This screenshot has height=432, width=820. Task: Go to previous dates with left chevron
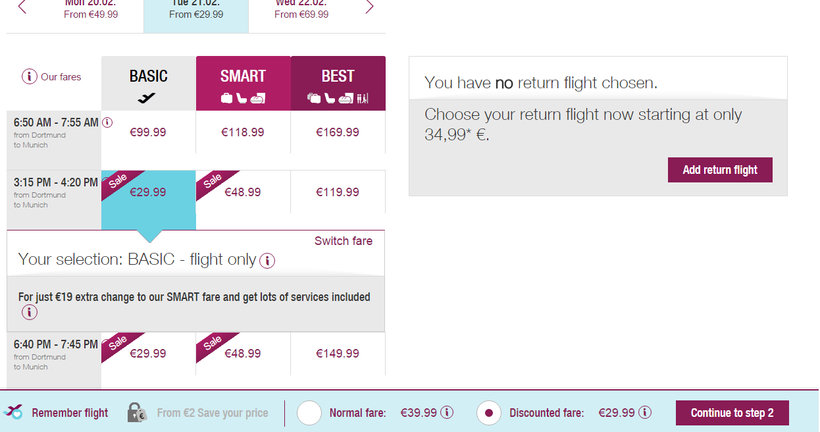click(x=22, y=8)
